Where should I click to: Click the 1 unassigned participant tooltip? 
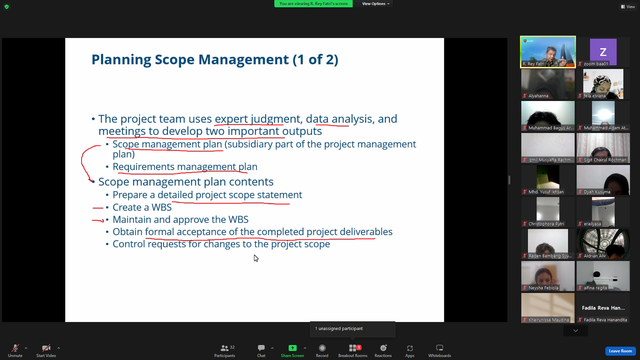pos(353,329)
